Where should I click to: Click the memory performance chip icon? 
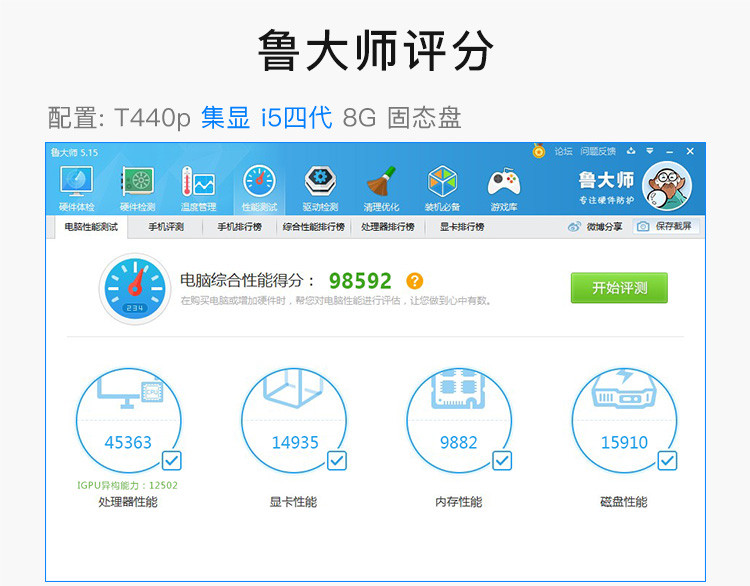tap(458, 388)
